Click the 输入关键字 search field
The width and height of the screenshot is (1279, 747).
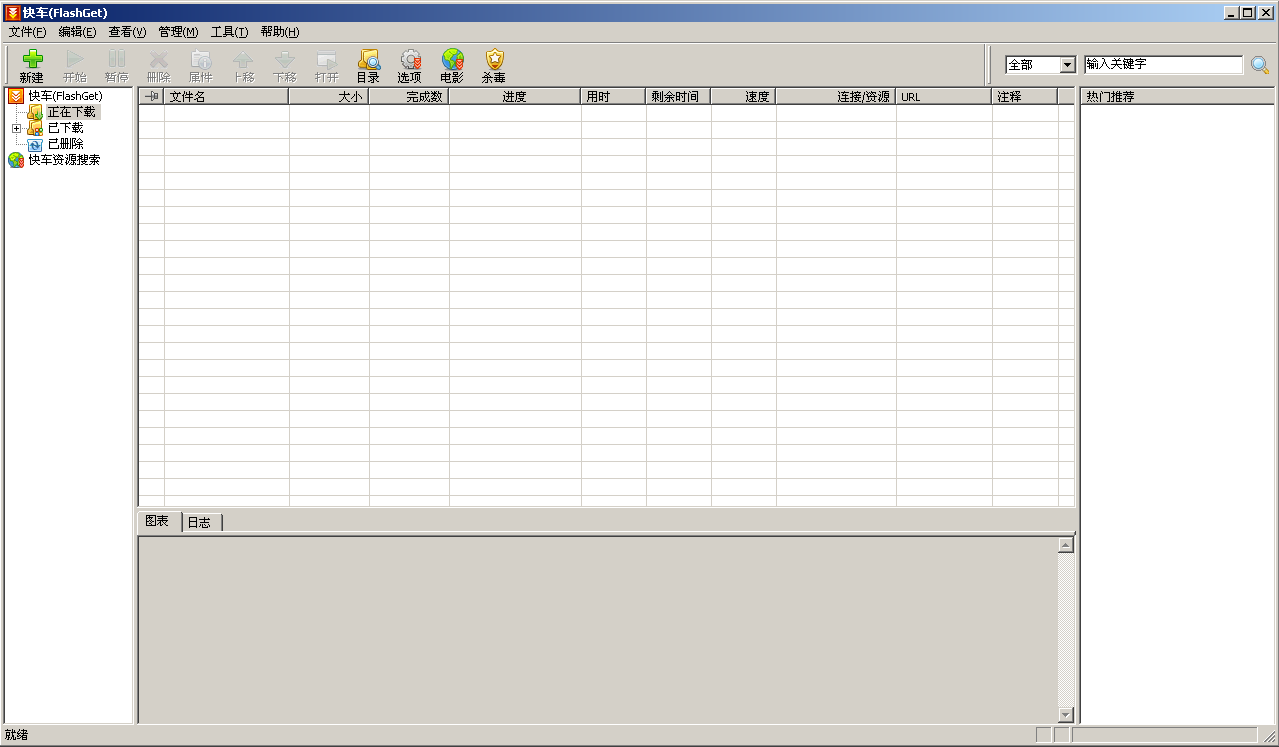coord(1163,65)
